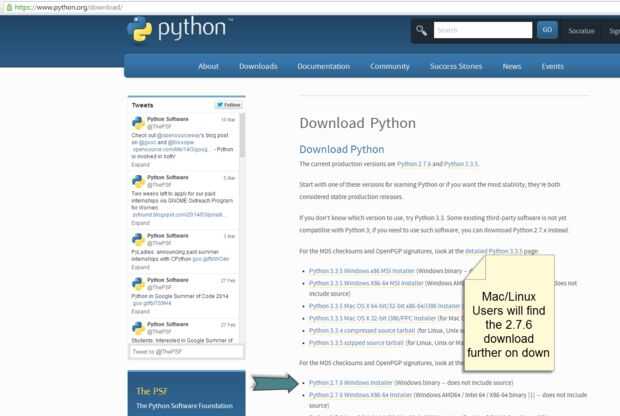Screen dimensions: 620x416
Task: Open the Downloads nav menu
Action: (x=258, y=66)
